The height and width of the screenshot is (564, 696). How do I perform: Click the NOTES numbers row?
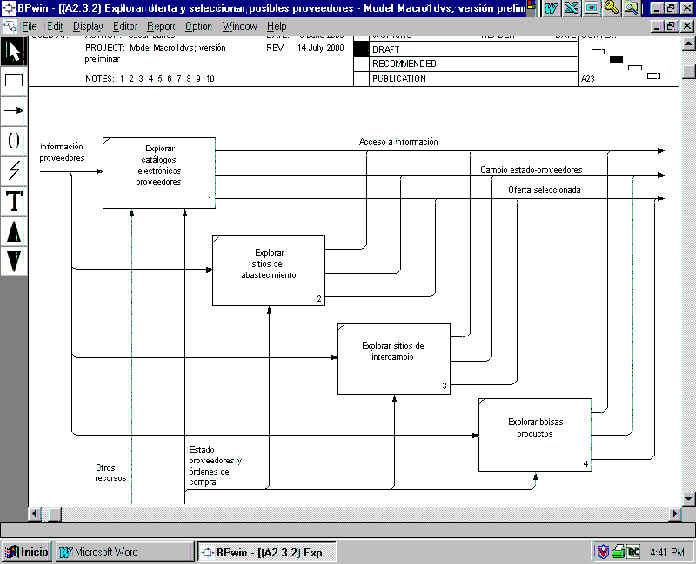pyautogui.click(x=150, y=79)
